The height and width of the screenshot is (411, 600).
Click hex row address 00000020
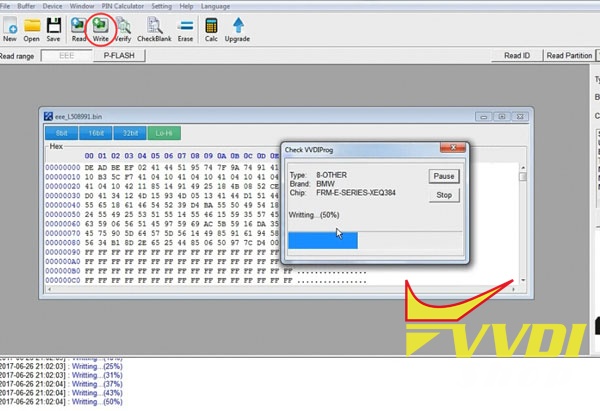point(63,186)
